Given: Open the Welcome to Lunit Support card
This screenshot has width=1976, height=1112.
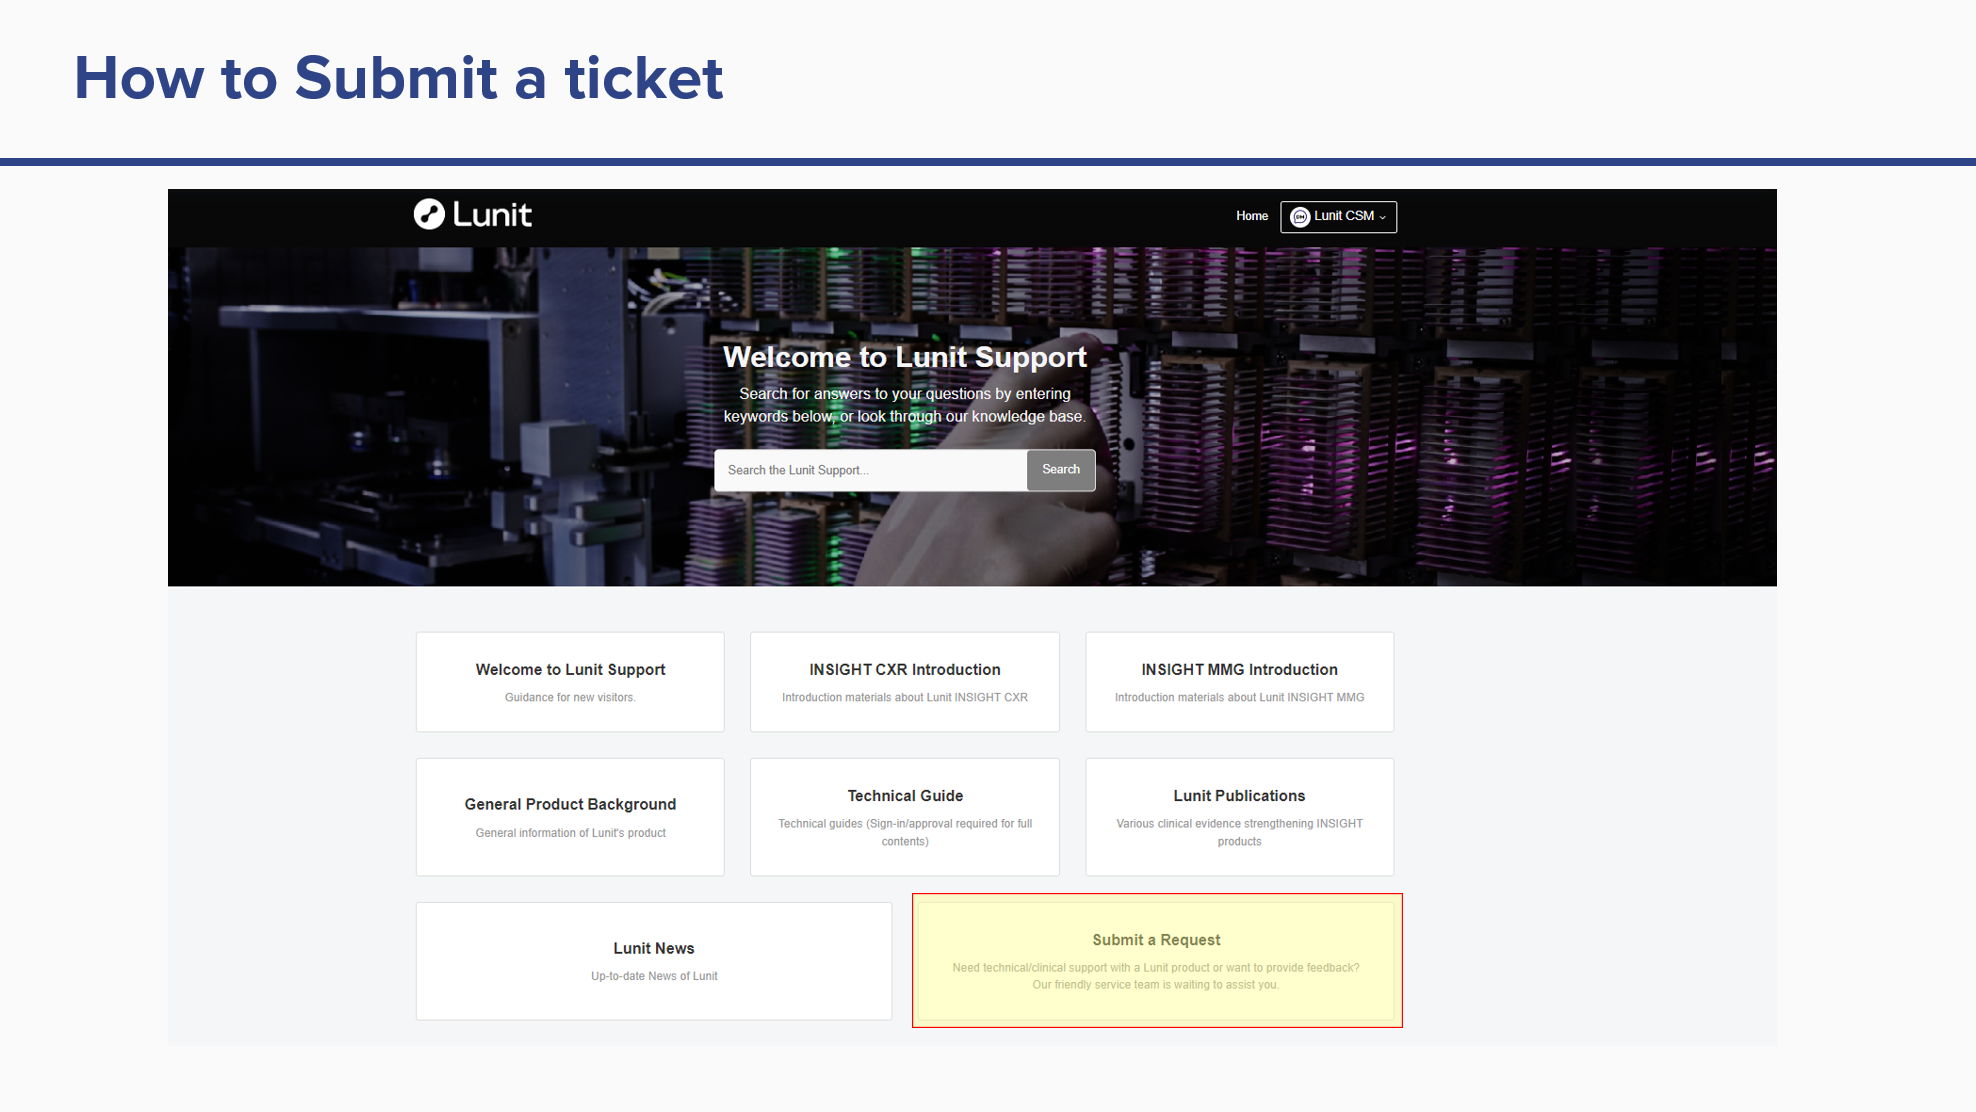Looking at the screenshot, I should (570, 682).
